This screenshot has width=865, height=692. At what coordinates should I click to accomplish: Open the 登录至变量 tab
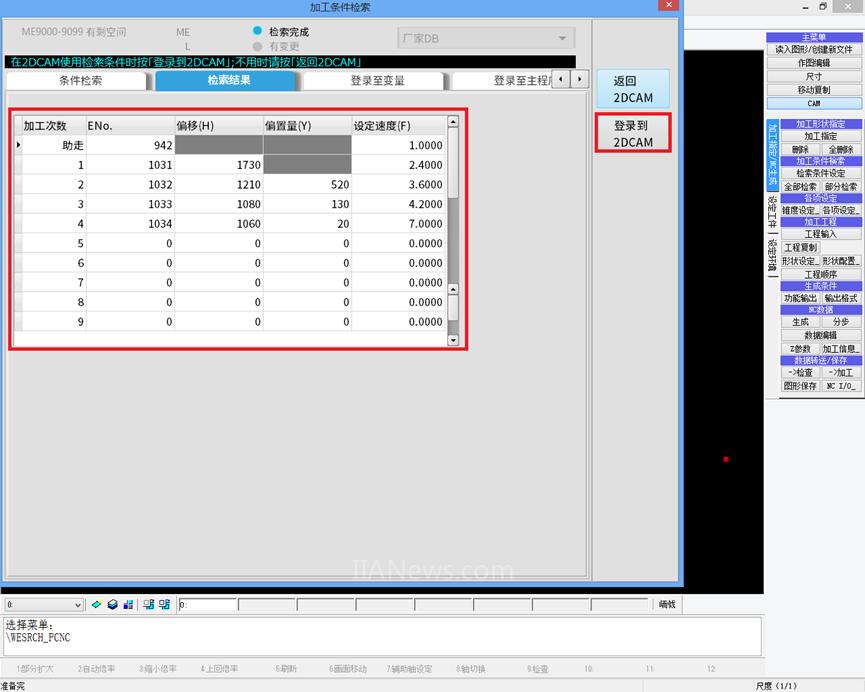(377, 81)
